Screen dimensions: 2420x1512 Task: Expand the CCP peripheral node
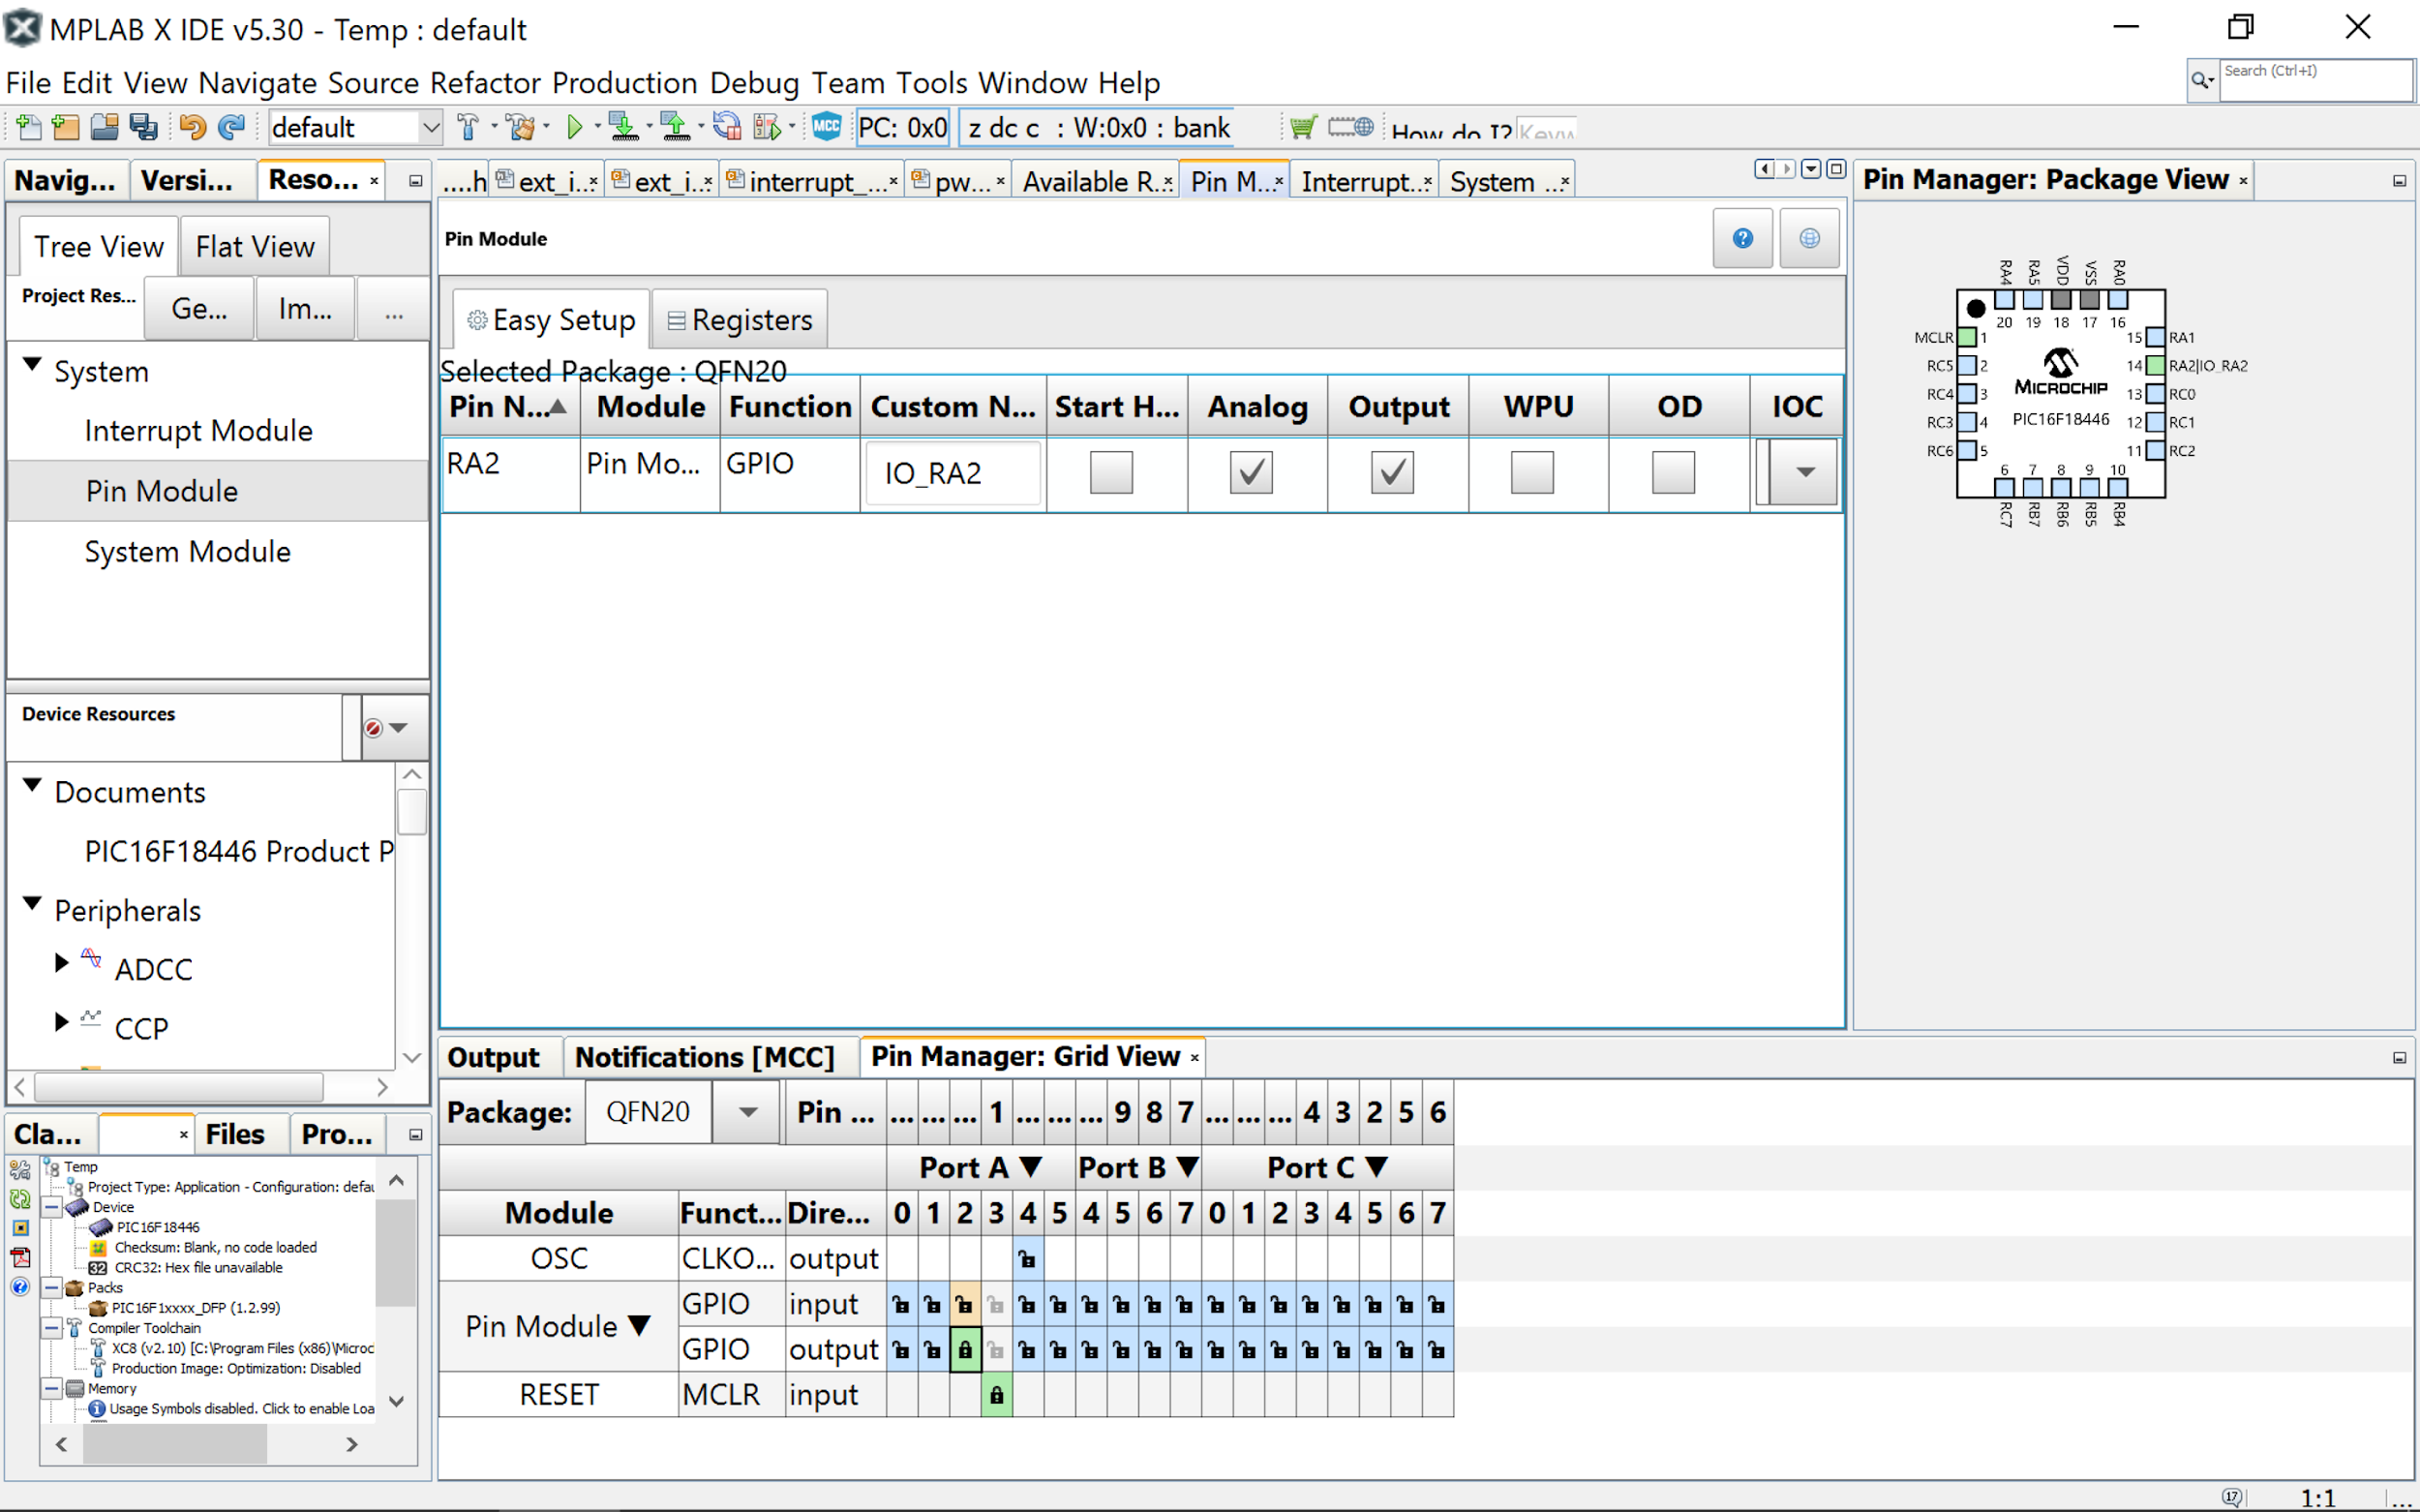[62, 1022]
